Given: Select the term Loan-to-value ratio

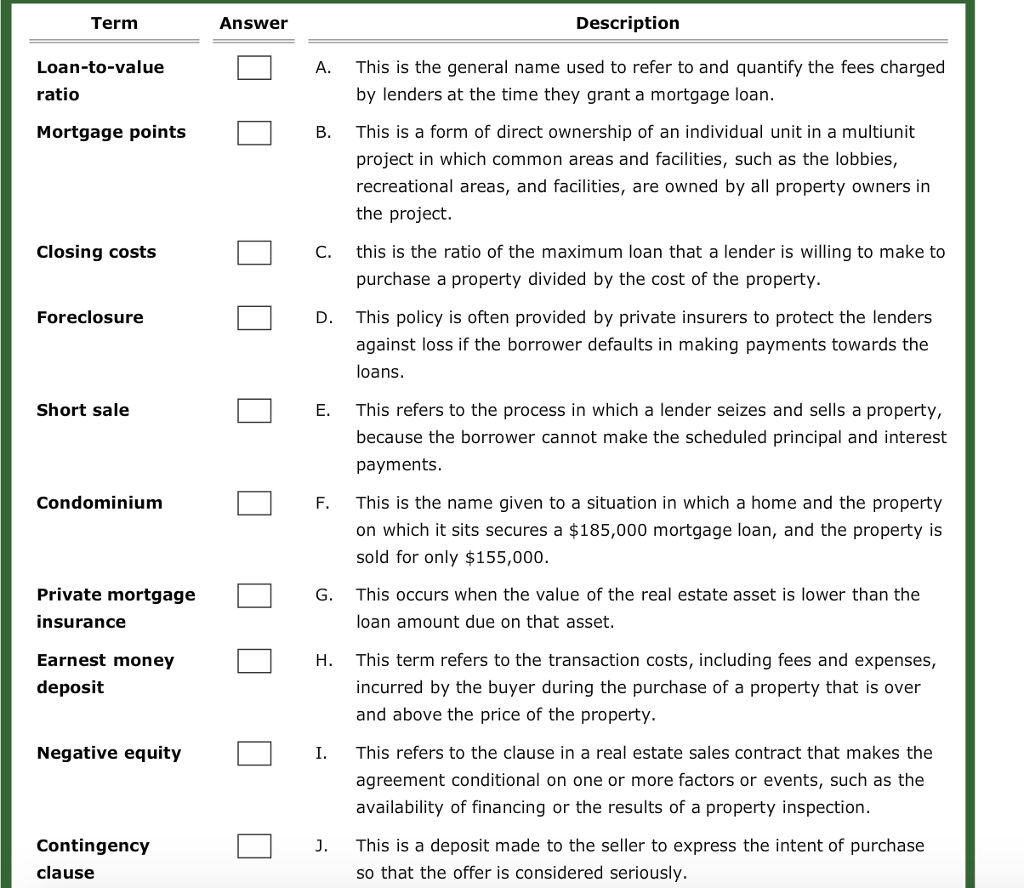Looking at the screenshot, I should click(100, 80).
